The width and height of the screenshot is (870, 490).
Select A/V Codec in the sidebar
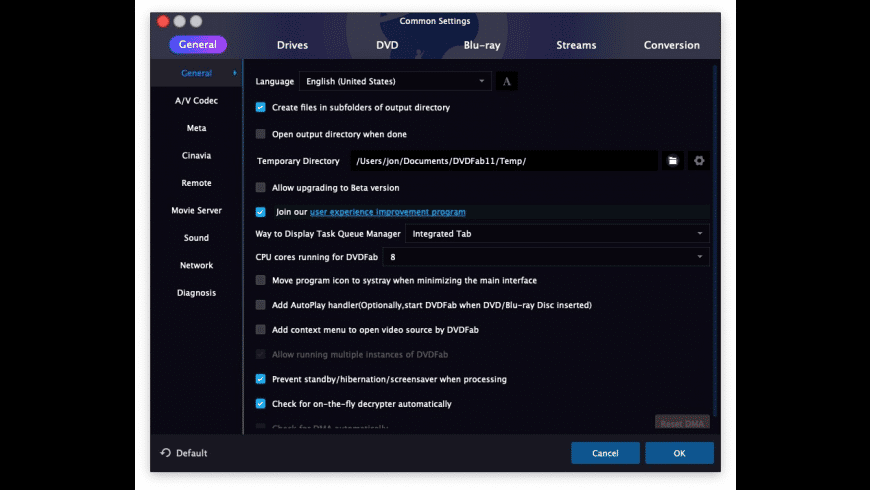(x=196, y=101)
